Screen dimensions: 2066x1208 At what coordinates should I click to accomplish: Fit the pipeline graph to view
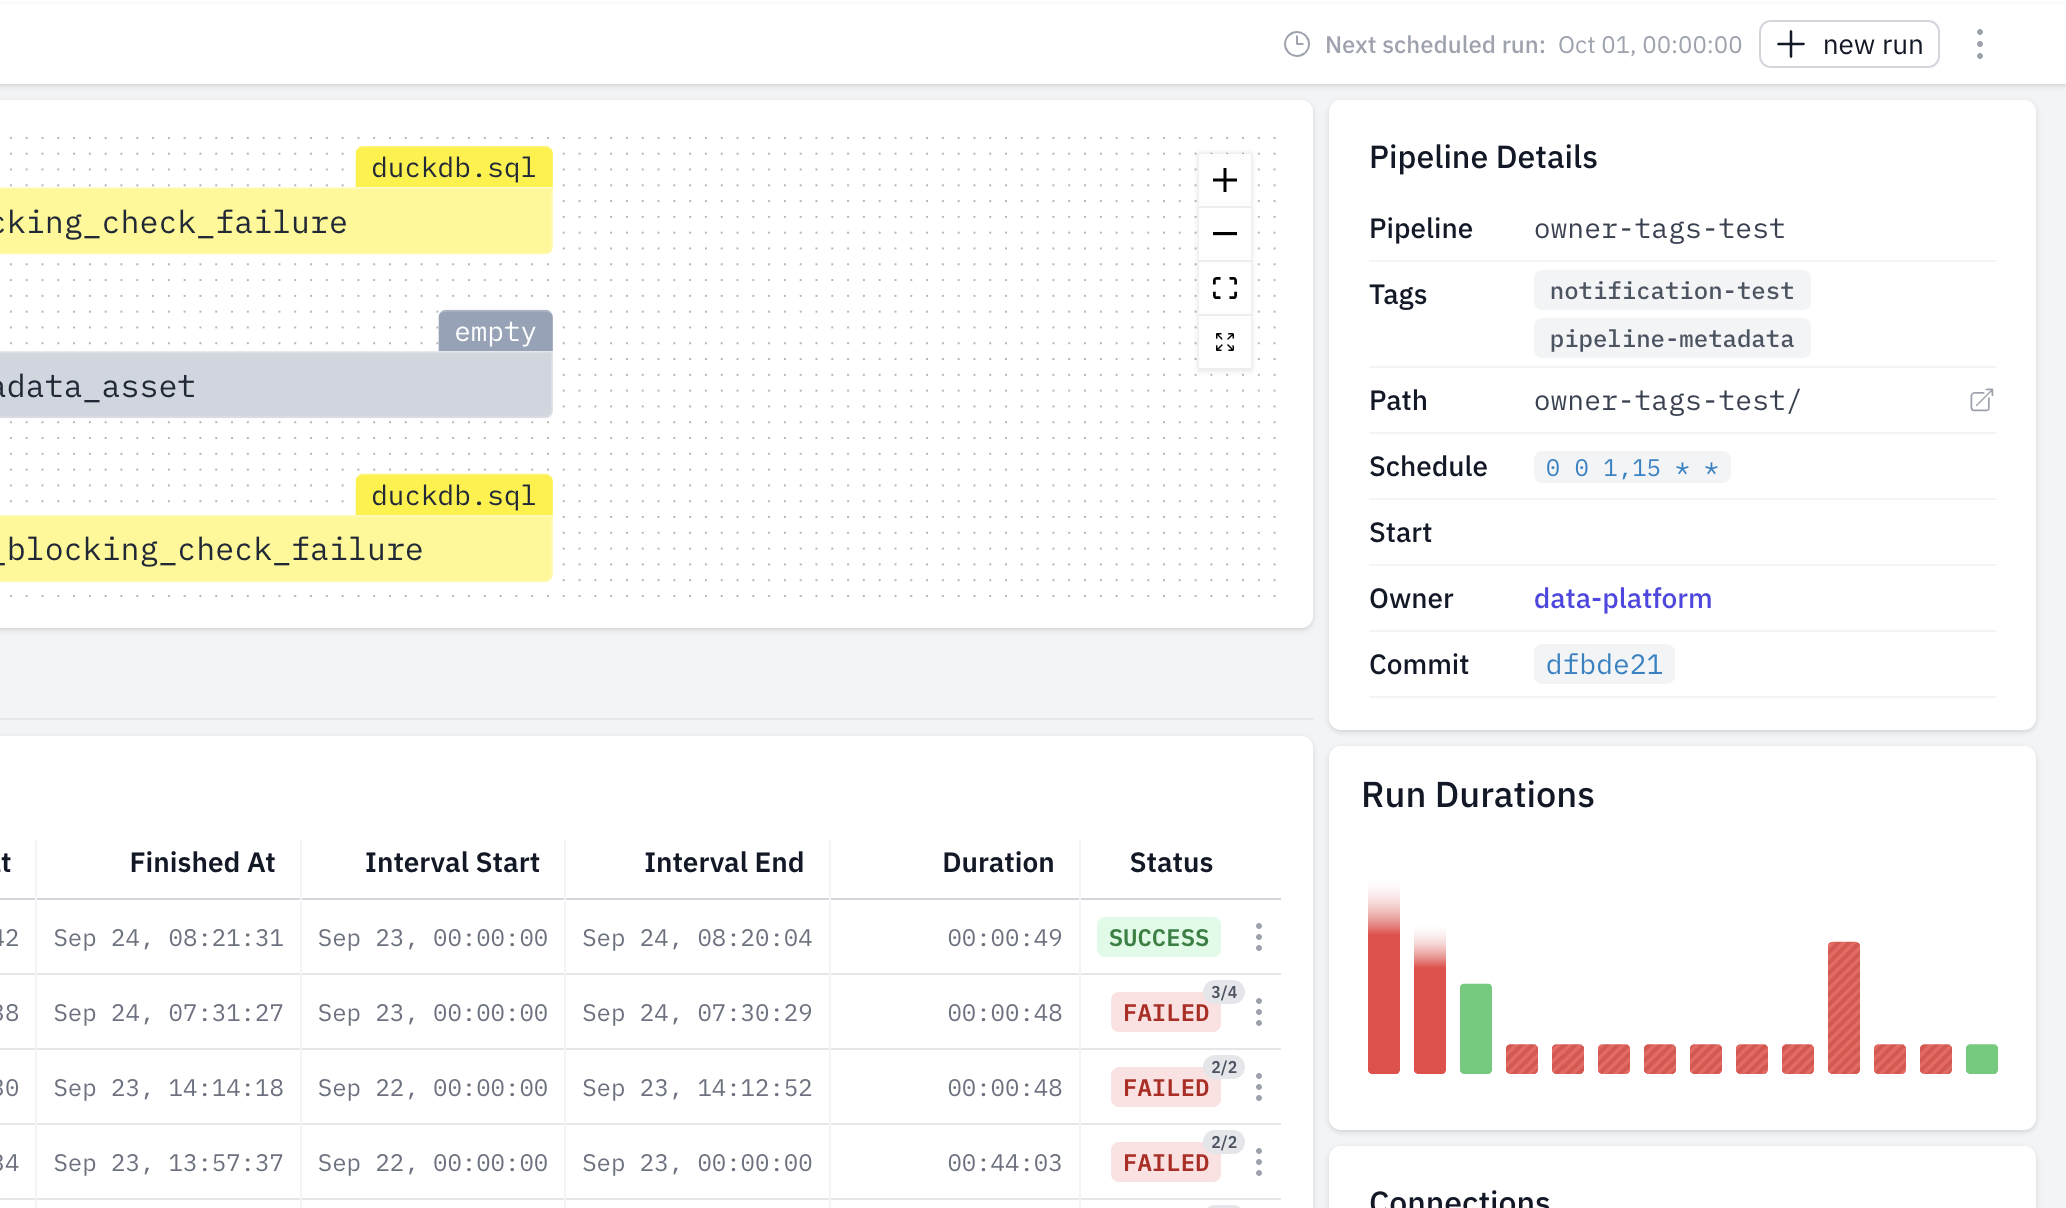[x=1225, y=288]
